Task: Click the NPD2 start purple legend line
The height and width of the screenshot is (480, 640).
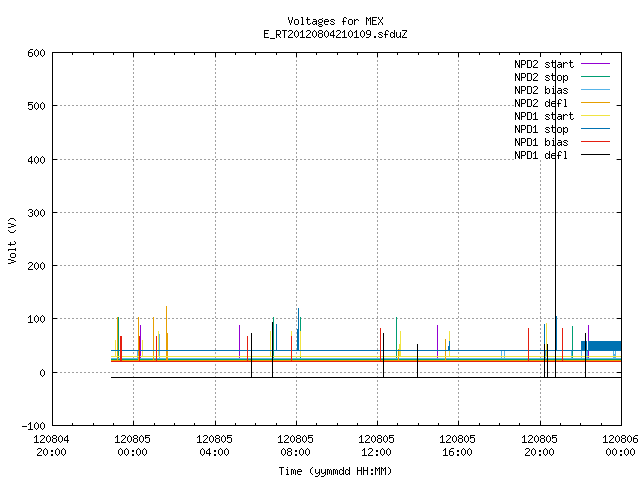Action: coord(595,64)
